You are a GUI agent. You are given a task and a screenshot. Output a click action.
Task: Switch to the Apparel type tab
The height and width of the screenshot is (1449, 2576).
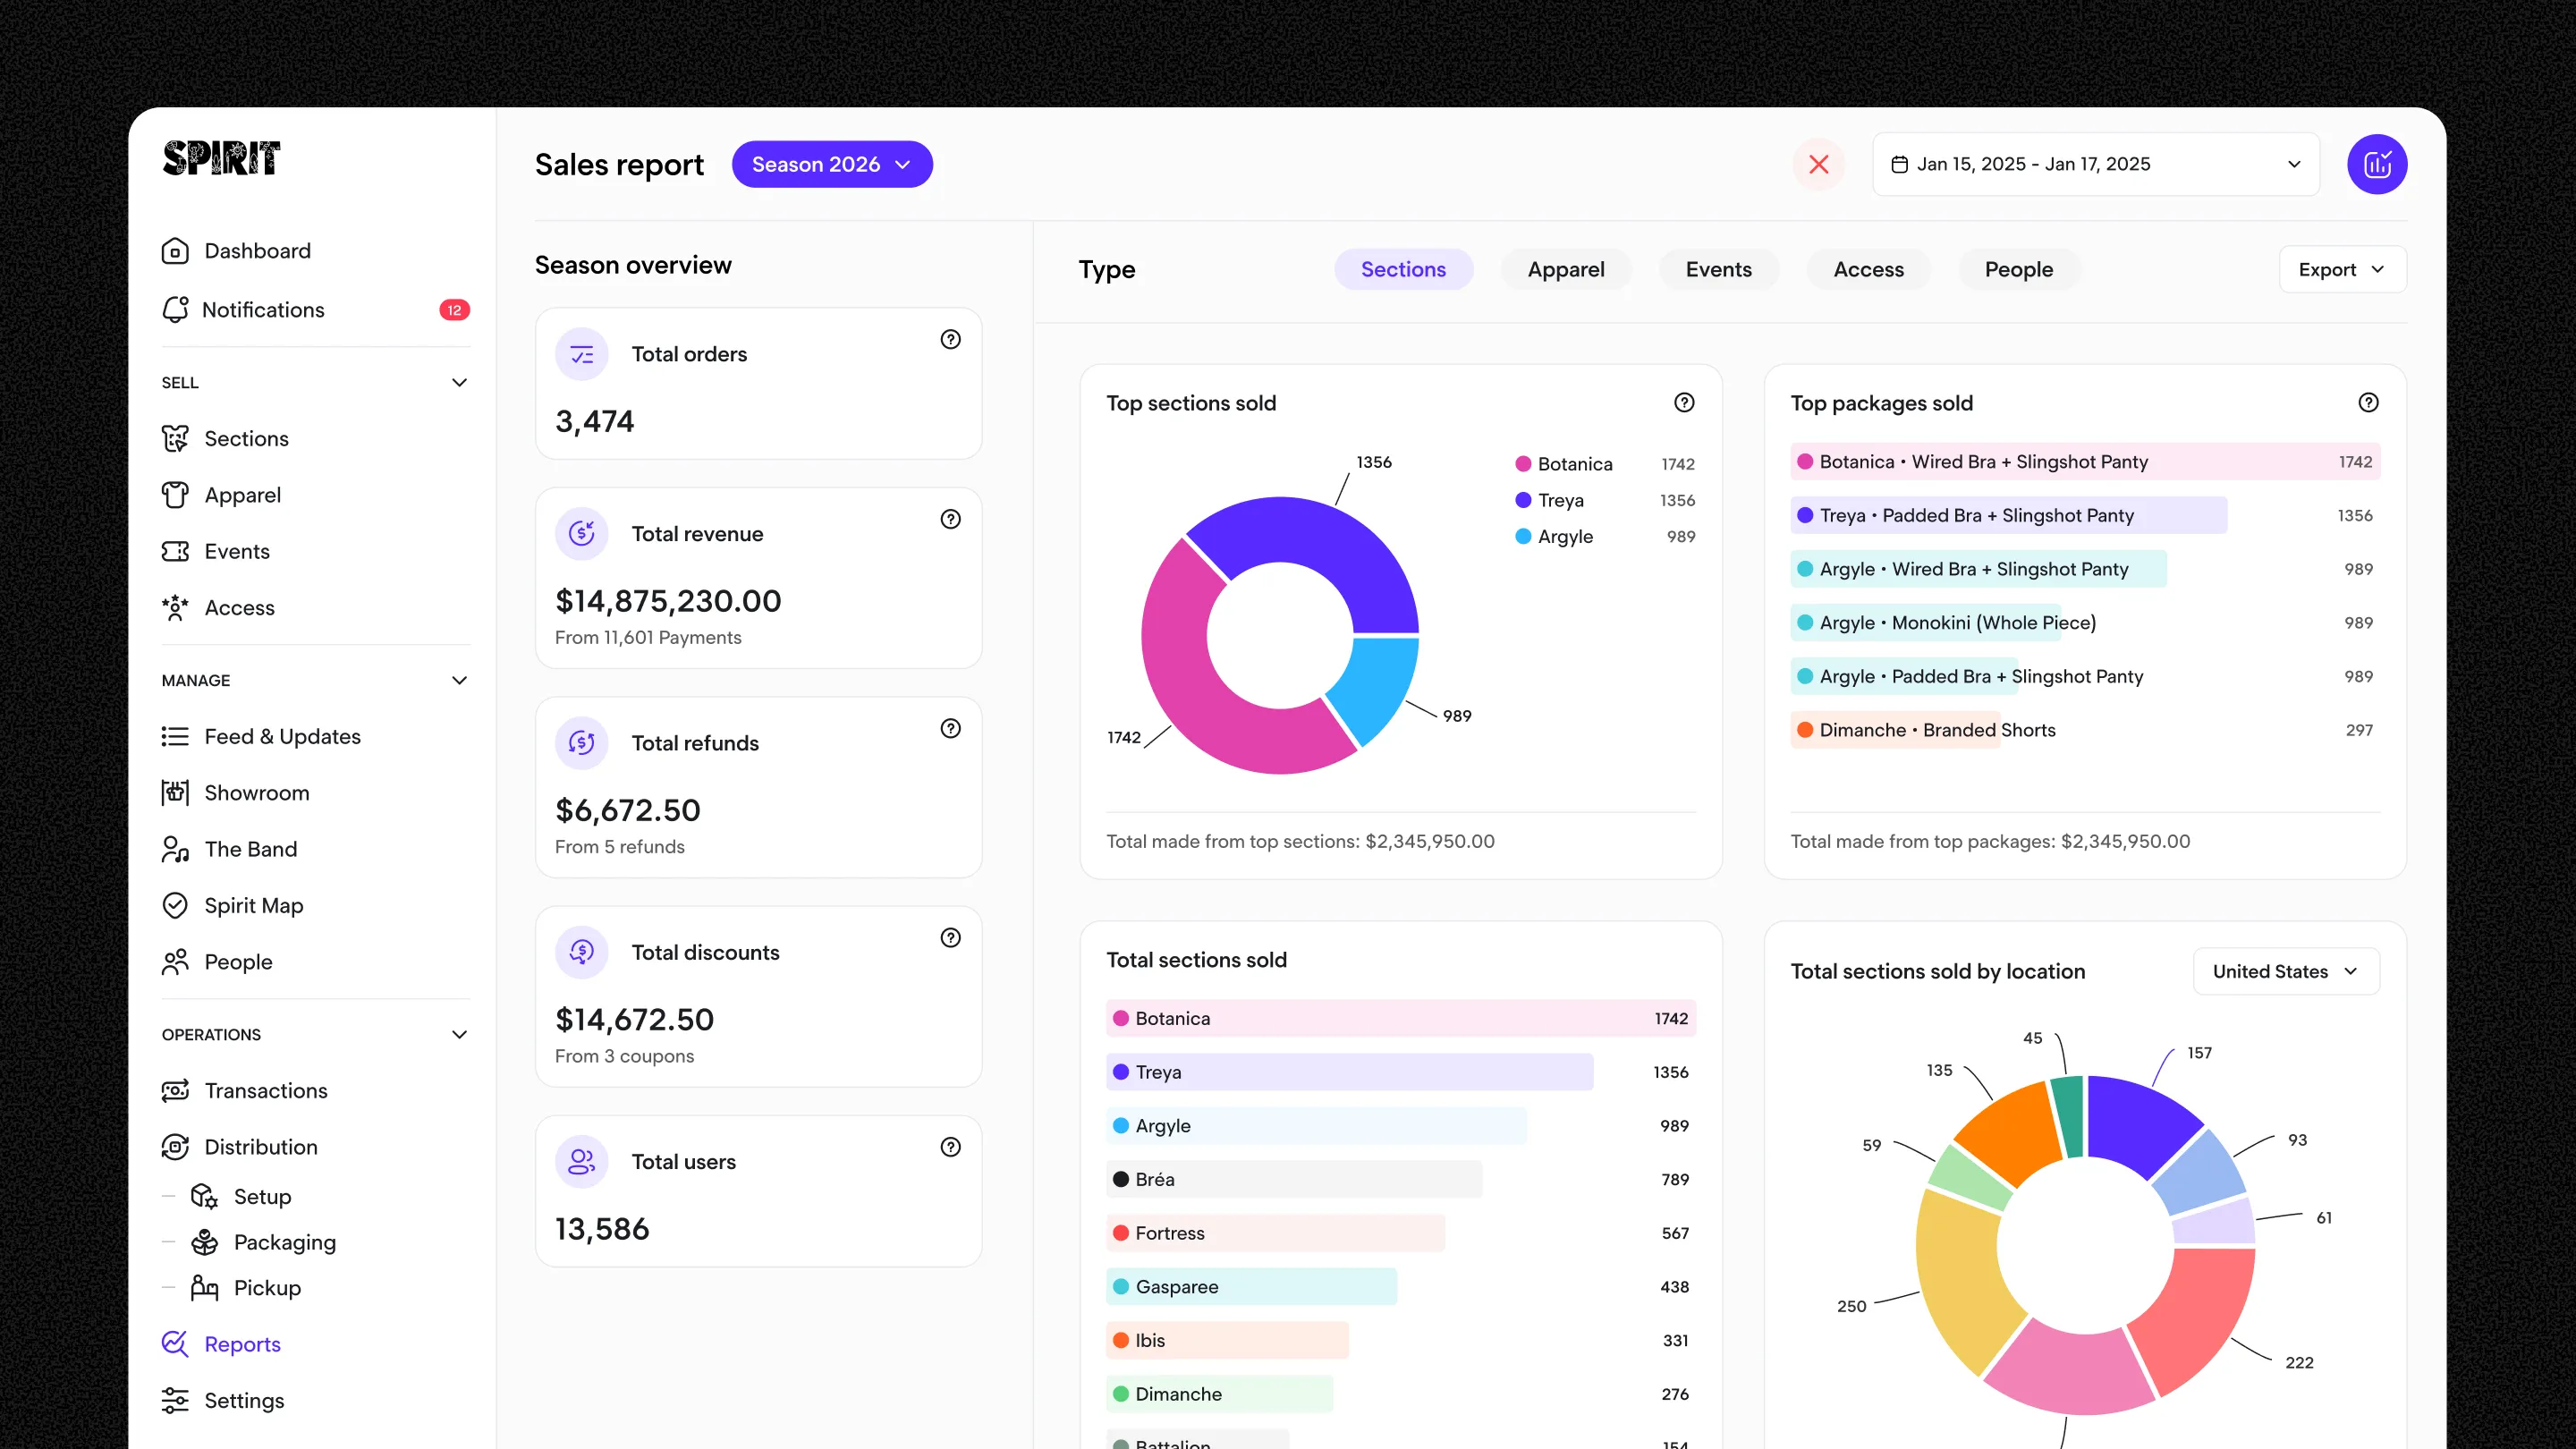tap(1565, 270)
